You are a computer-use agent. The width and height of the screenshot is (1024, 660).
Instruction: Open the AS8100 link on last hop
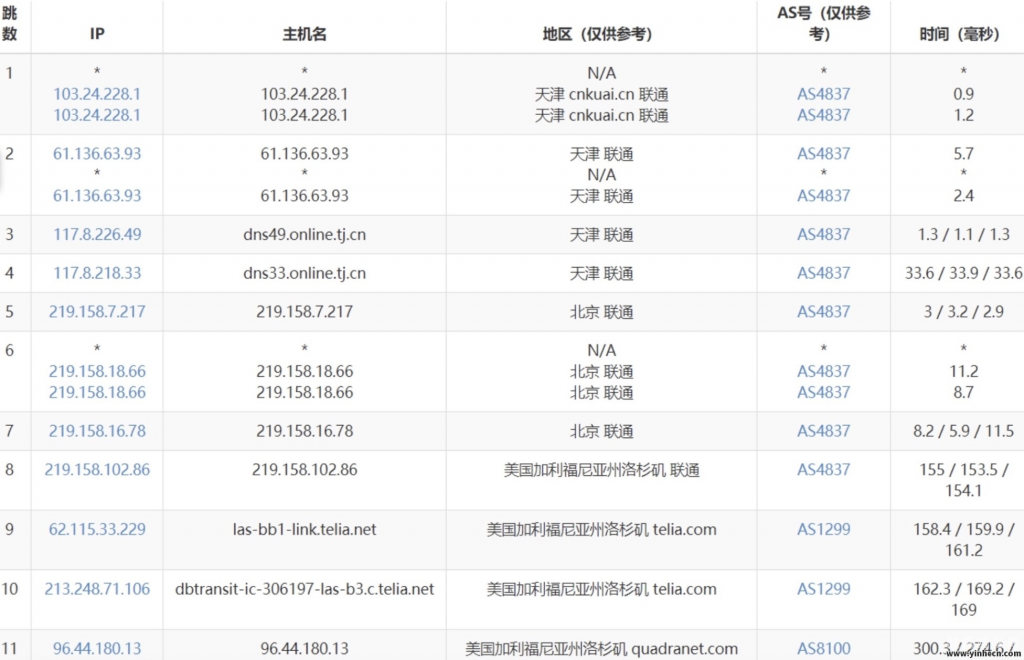click(x=822, y=648)
